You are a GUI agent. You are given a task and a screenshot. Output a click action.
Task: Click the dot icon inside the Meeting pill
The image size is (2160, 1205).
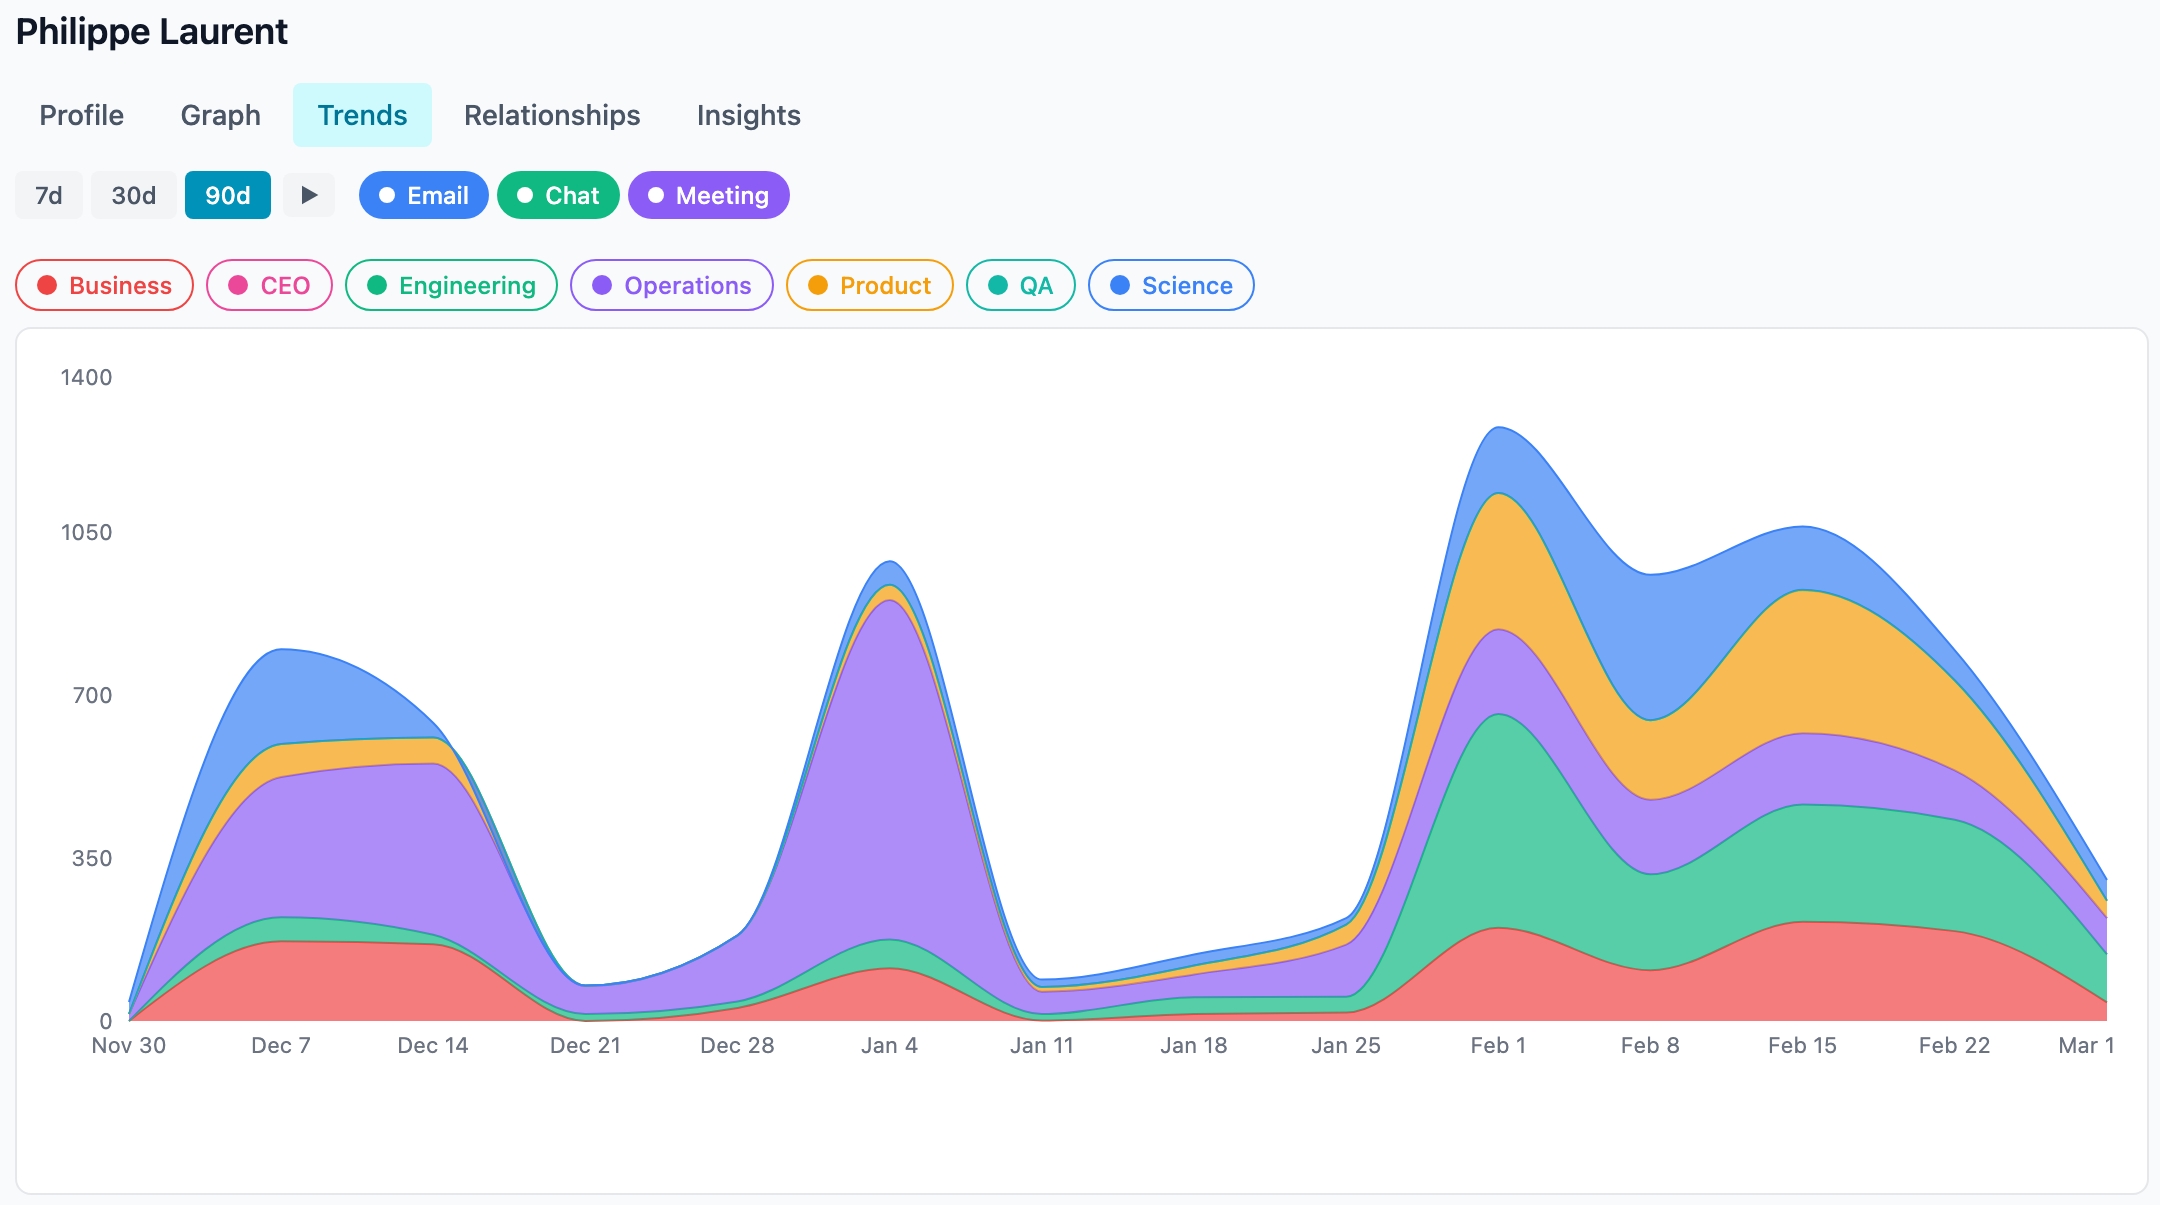tap(657, 195)
